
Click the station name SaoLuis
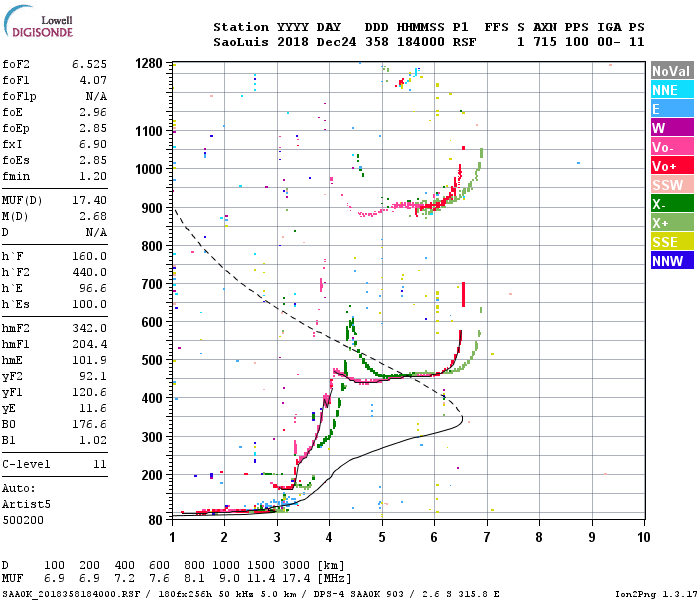click(x=241, y=42)
